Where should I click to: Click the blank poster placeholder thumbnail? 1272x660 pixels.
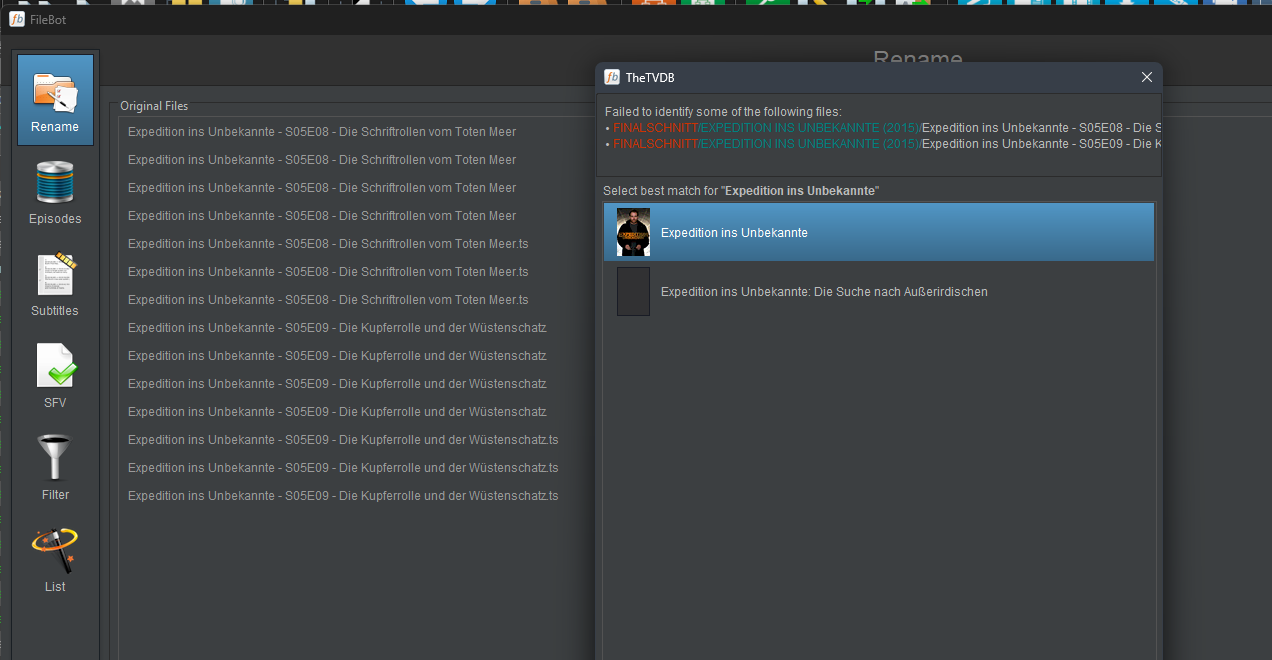(633, 291)
